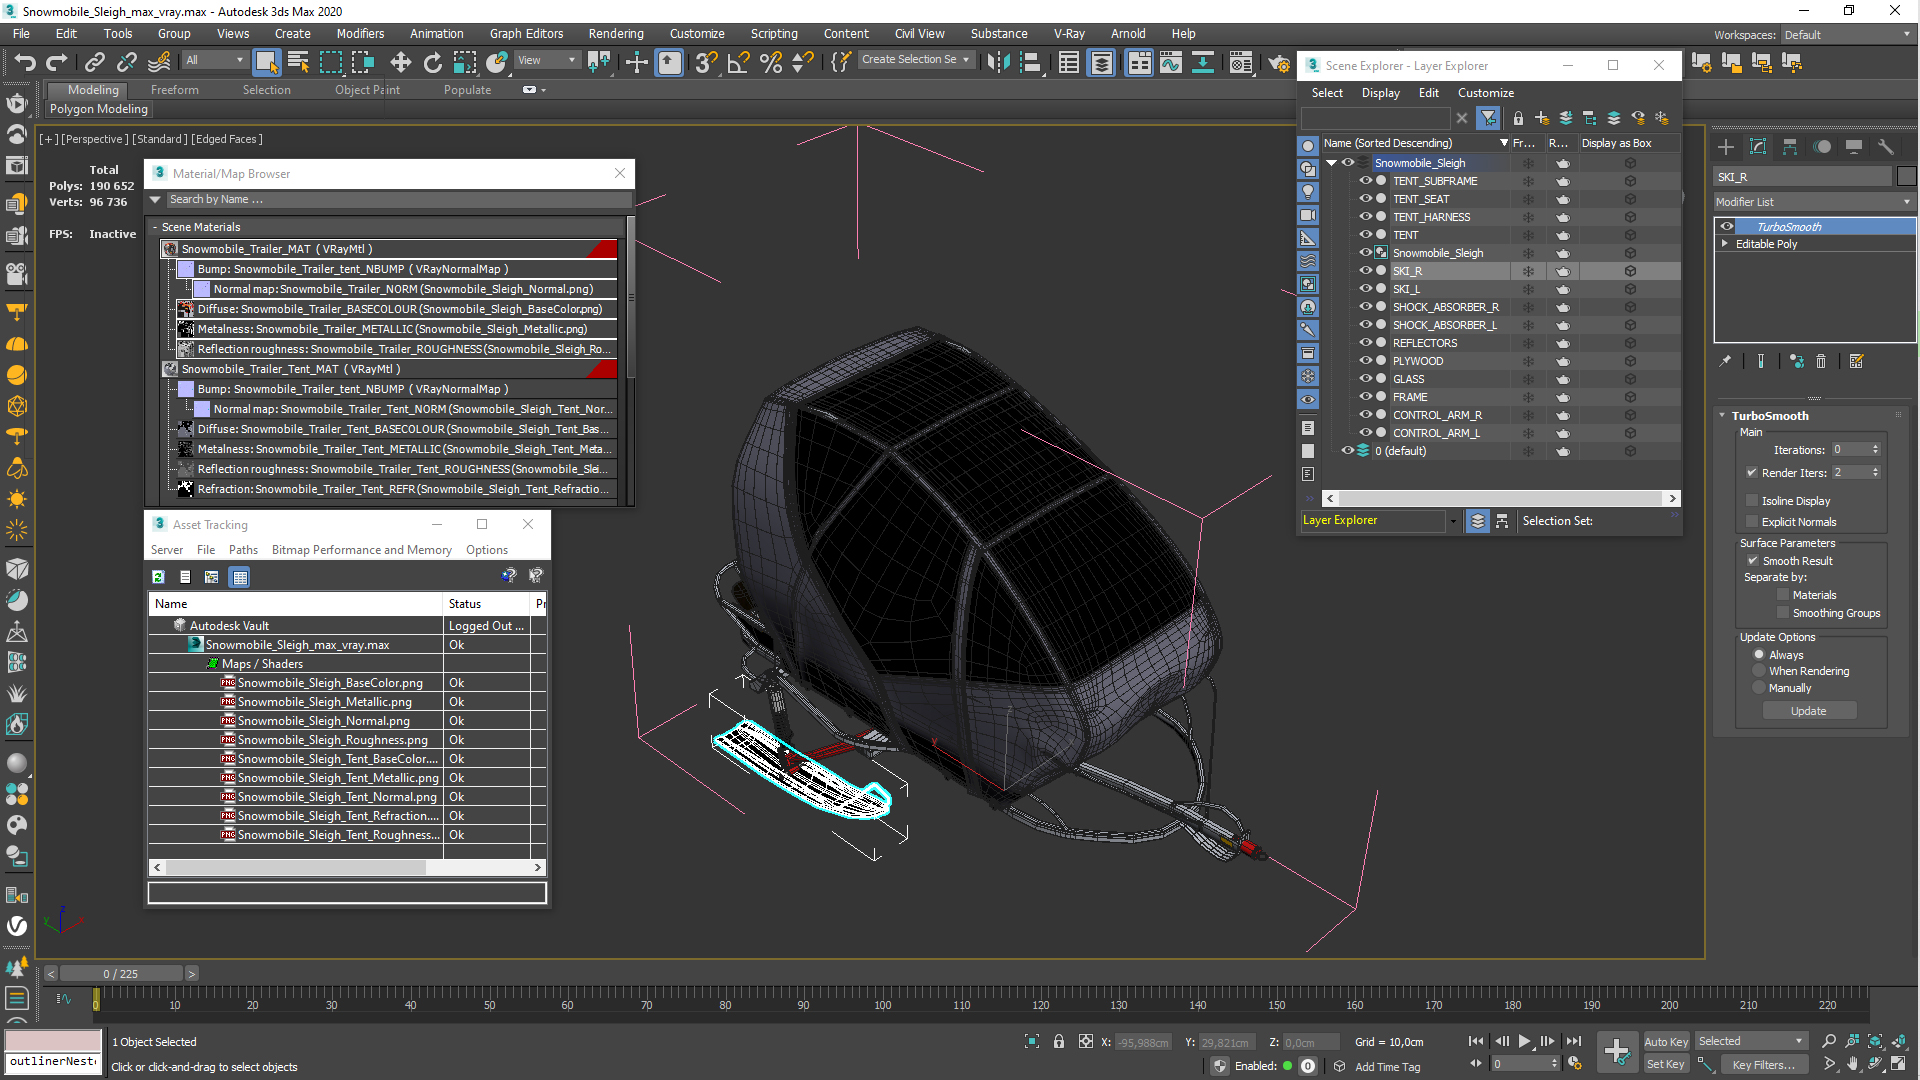Enable Explicit Normals checkbox

click(1751, 522)
